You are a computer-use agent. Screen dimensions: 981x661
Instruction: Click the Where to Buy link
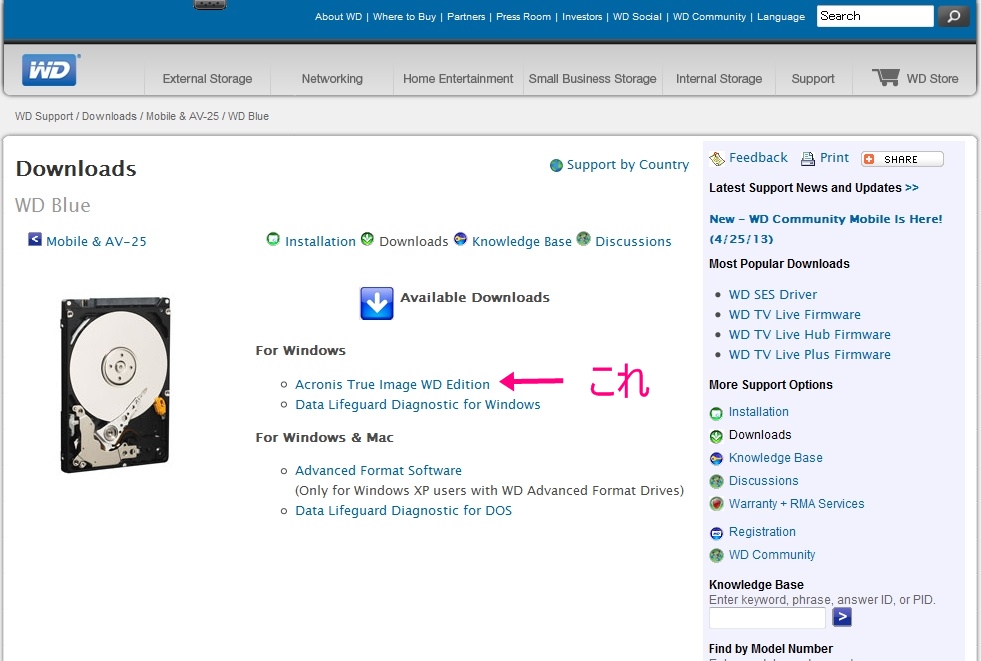[x=404, y=17]
